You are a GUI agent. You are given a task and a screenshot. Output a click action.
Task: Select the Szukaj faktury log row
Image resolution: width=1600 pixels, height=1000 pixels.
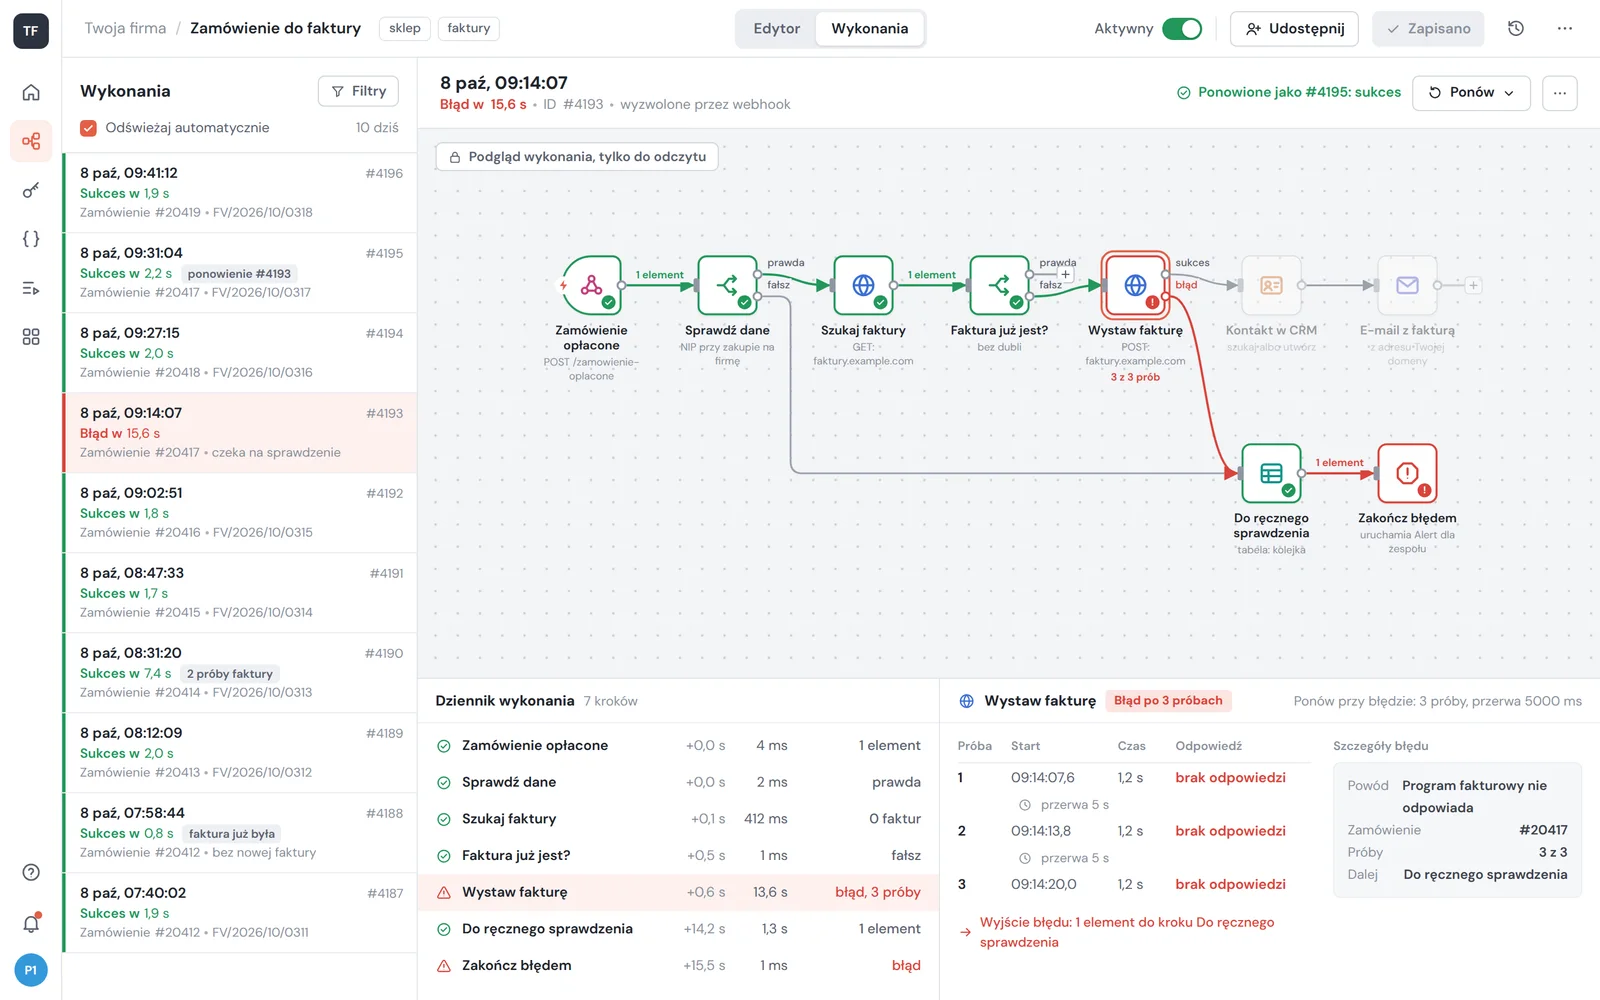pos(678,819)
